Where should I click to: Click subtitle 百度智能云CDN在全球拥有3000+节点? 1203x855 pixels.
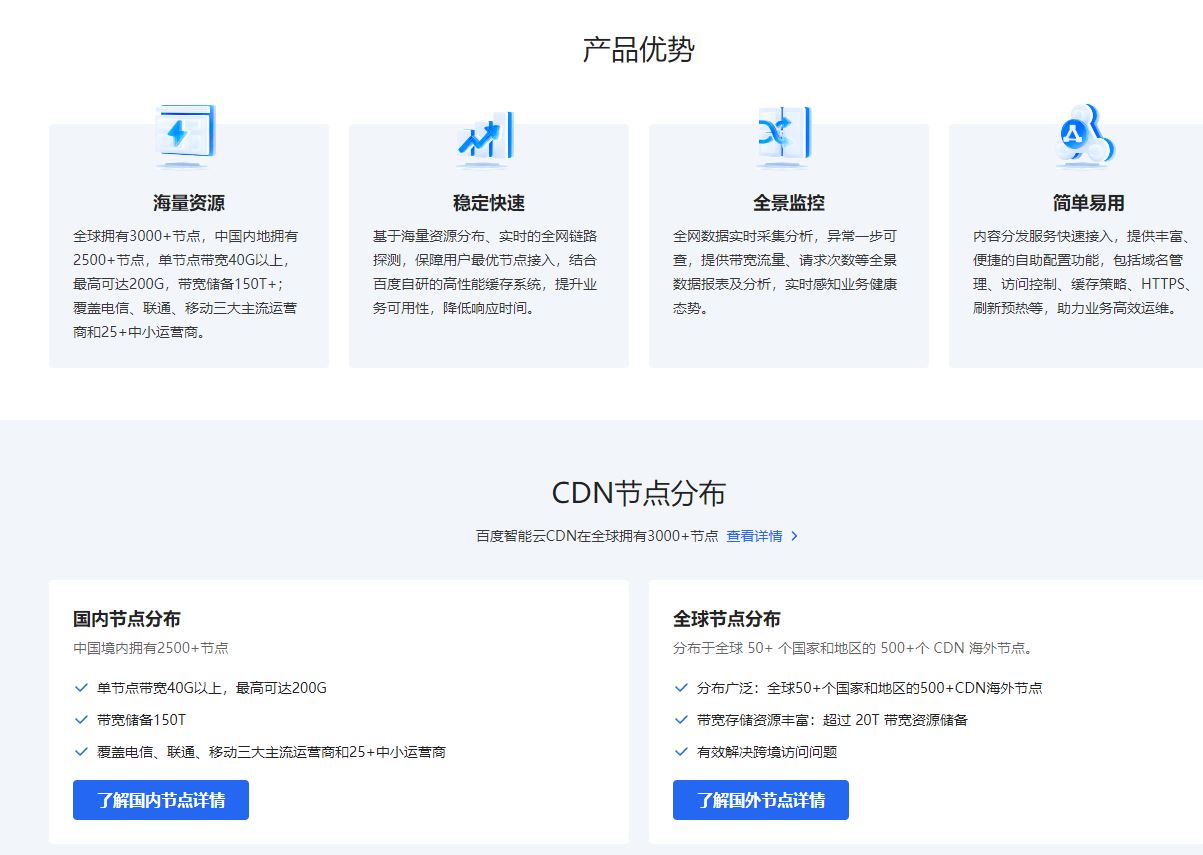pyautogui.click(x=597, y=536)
